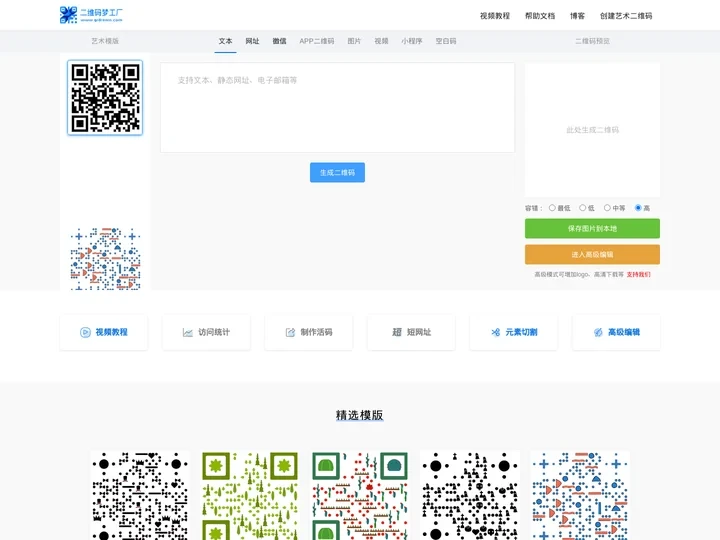The width and height of the screenshot is (720, 540).
Task: Click the 二维码预览 header label
Action: [x=592, y=41]
